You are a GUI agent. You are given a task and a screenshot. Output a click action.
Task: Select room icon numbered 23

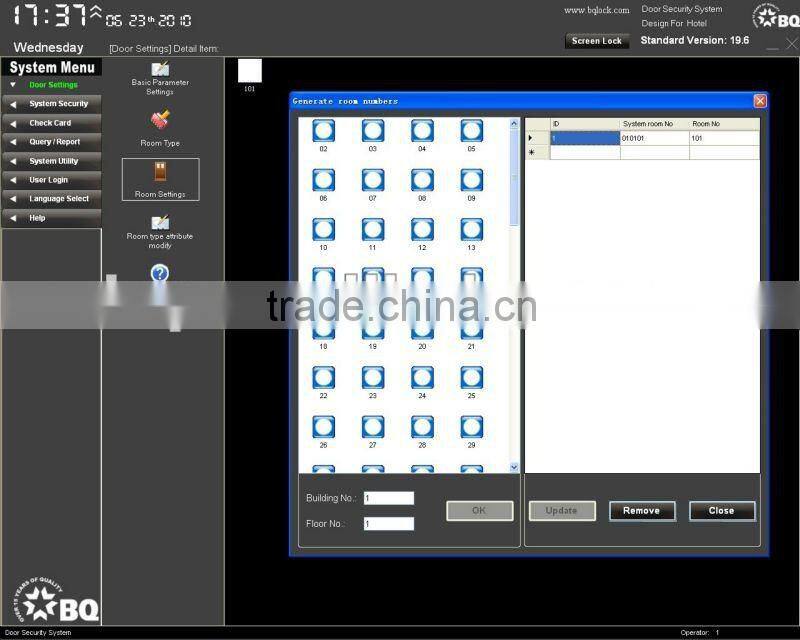pyautogui.click(x=372, y=378)
